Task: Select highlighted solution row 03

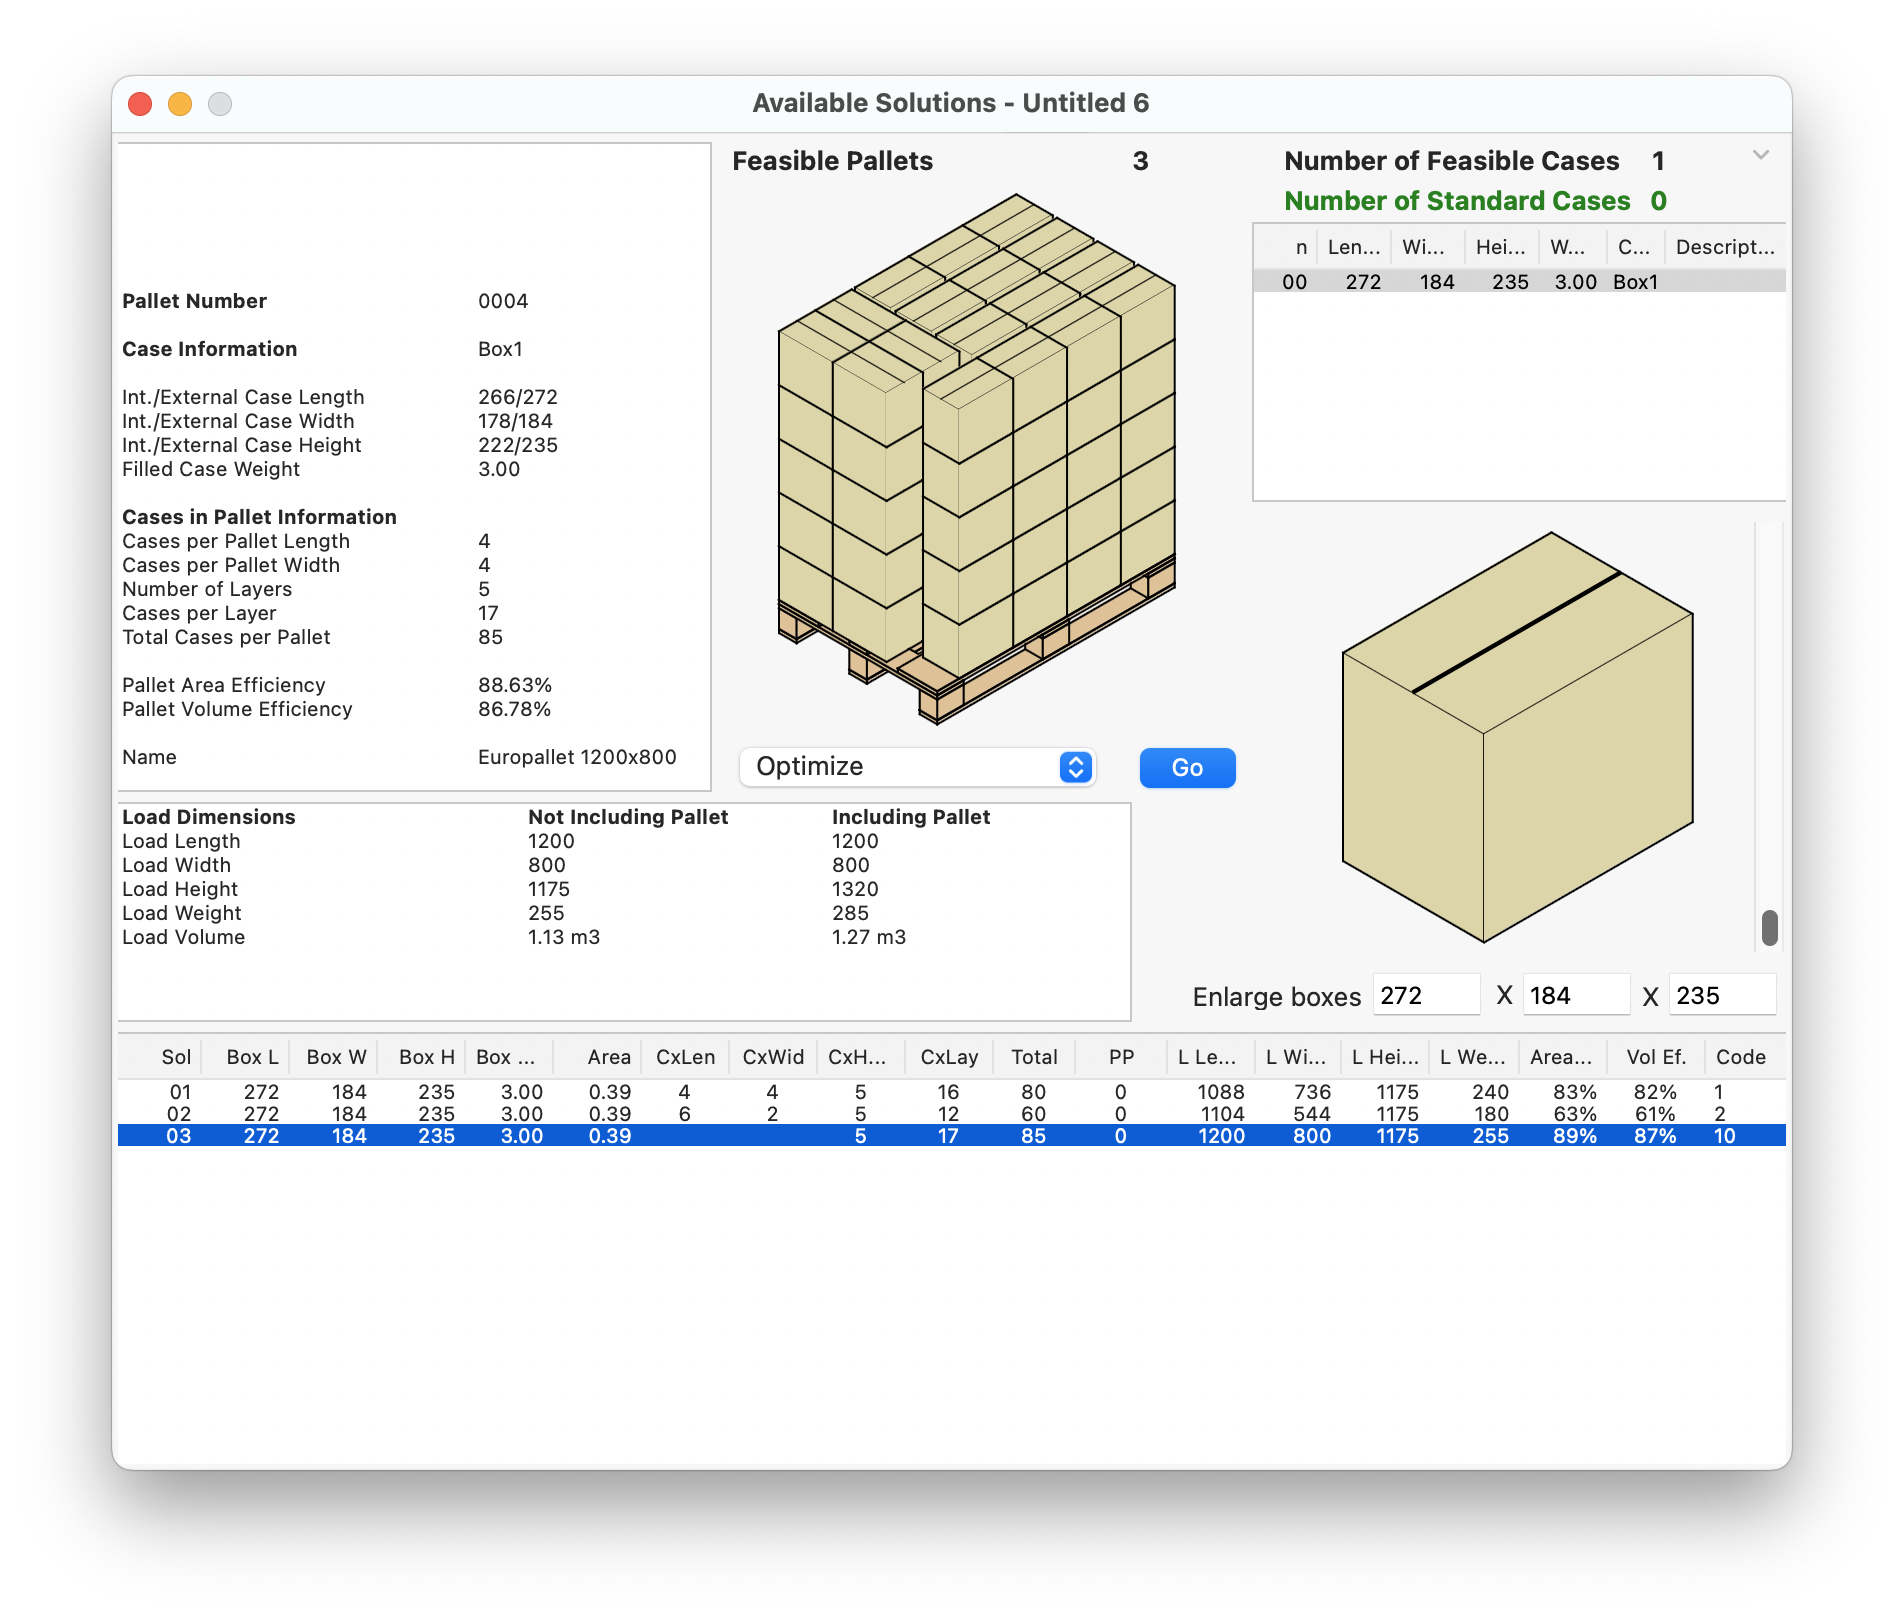Action: coord(951,1135)
